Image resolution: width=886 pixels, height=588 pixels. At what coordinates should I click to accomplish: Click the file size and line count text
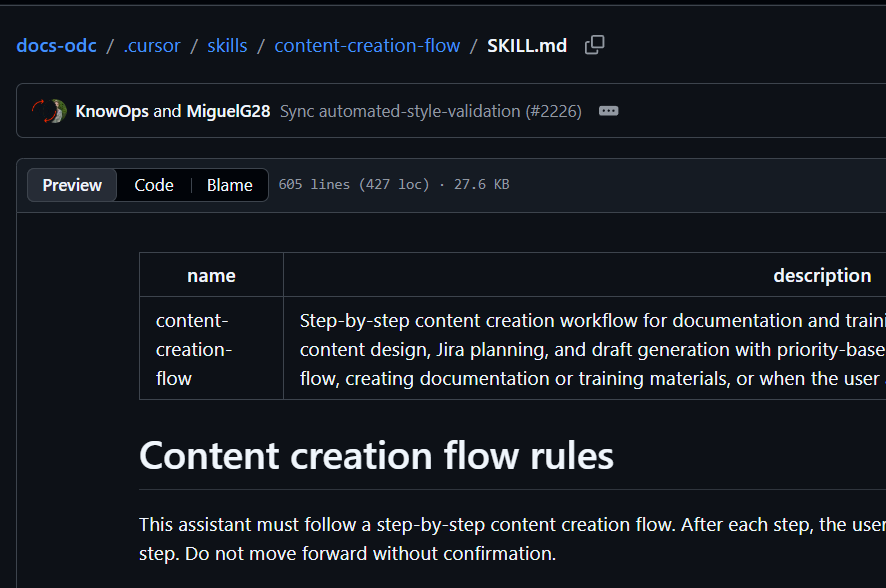pos(393,185)
